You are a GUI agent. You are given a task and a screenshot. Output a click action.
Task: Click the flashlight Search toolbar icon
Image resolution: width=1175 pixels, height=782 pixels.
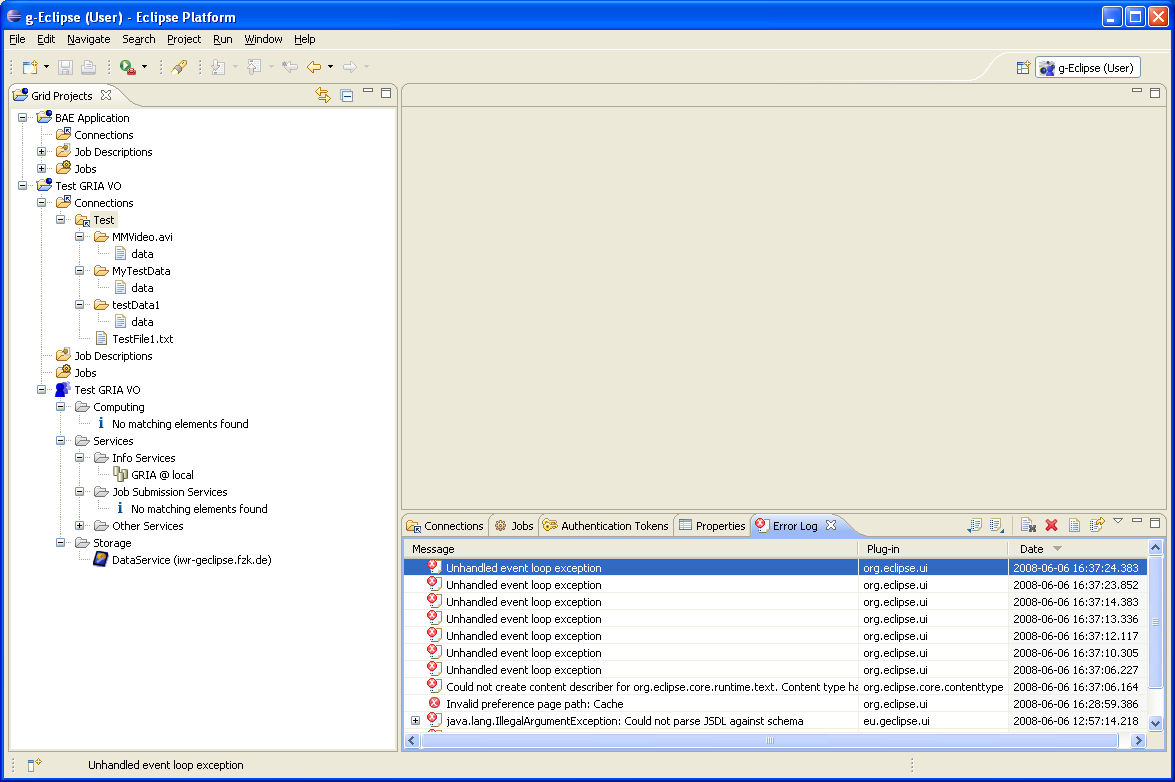click(x=179, y=67)
